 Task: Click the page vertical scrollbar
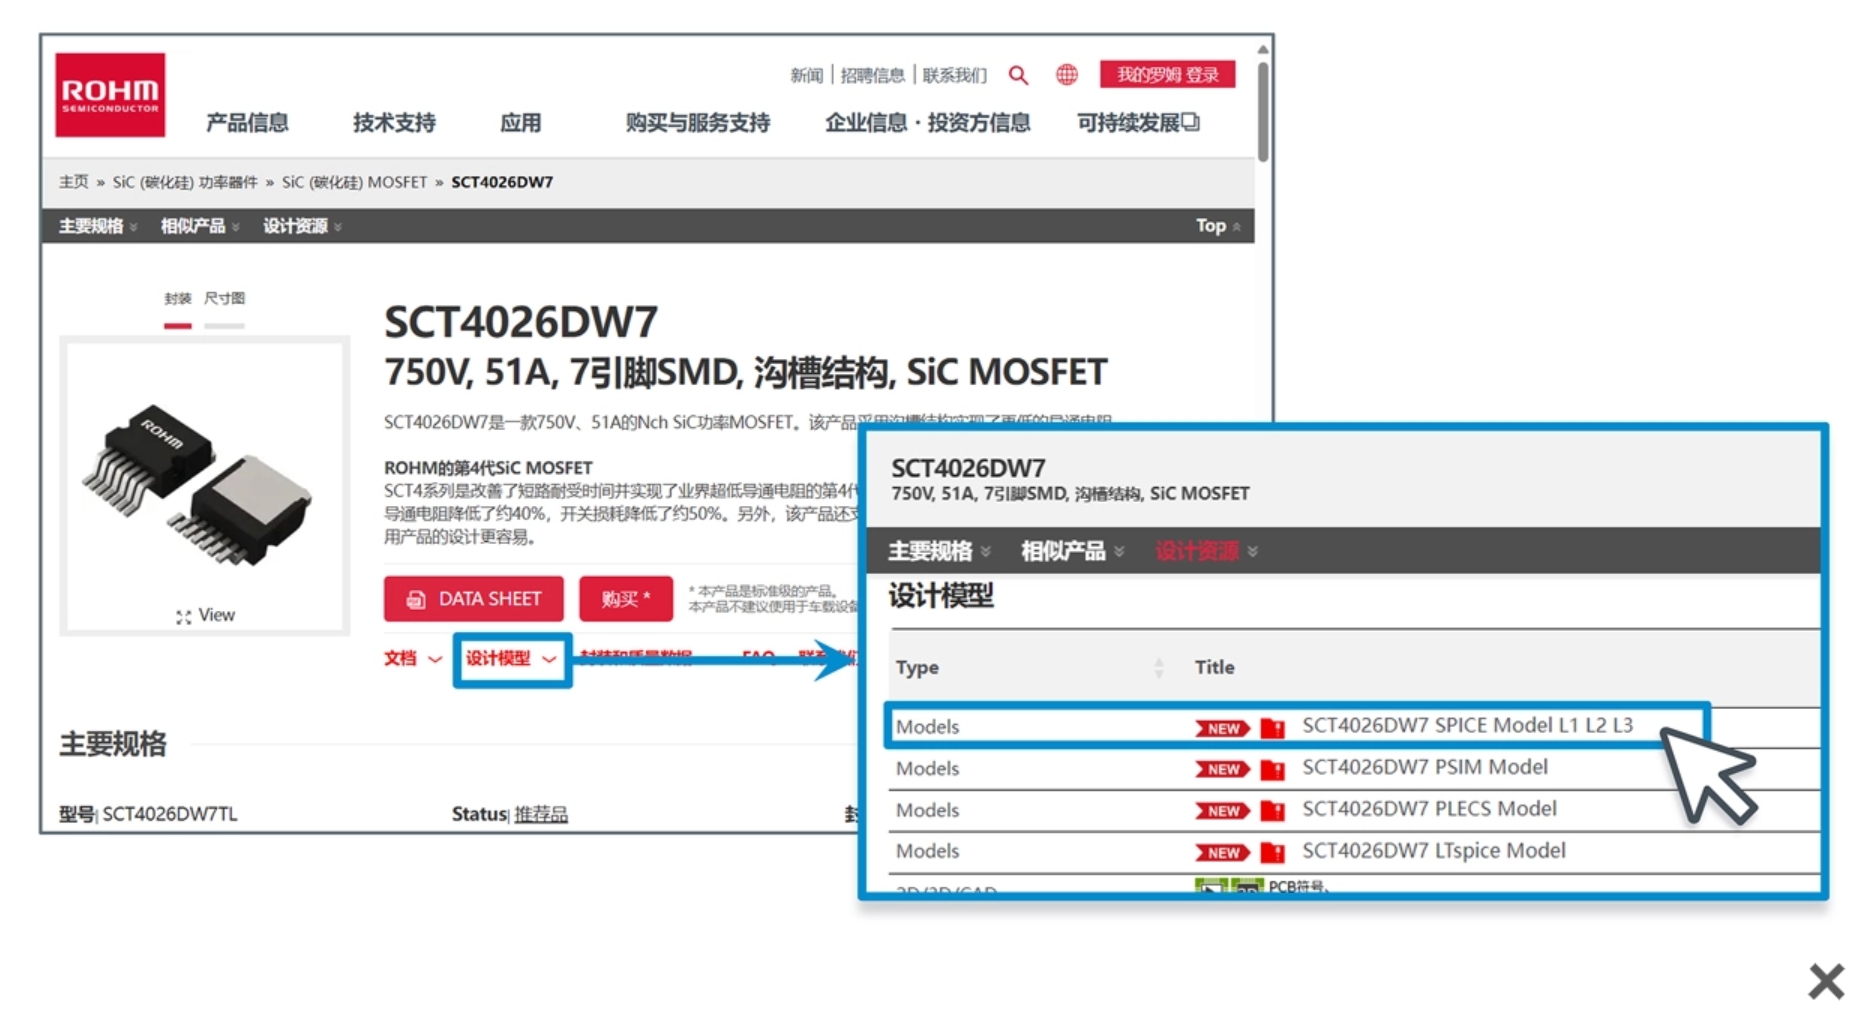(x=1263, y=110)
